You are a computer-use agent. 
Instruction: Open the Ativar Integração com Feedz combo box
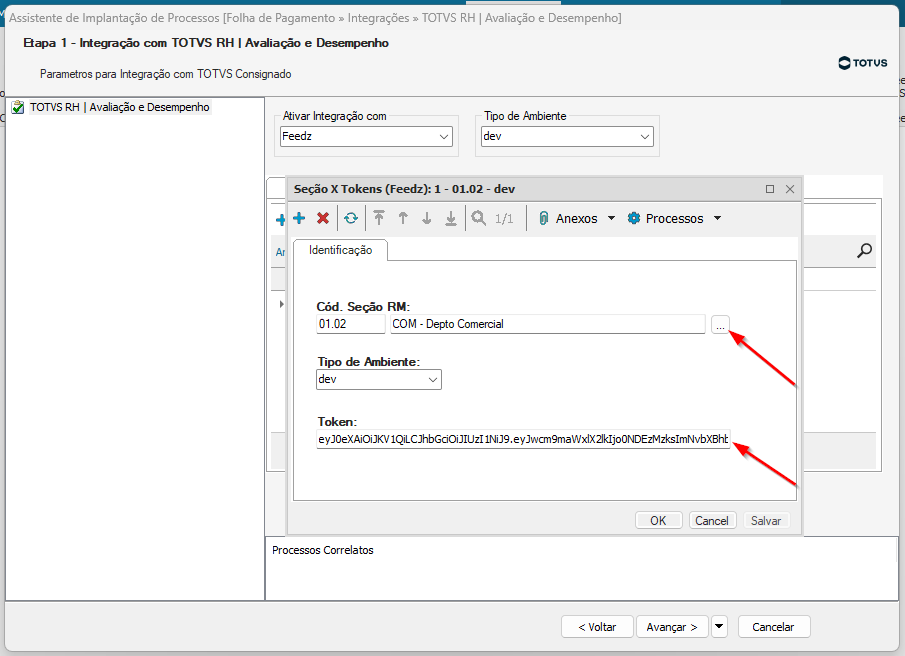366,137
